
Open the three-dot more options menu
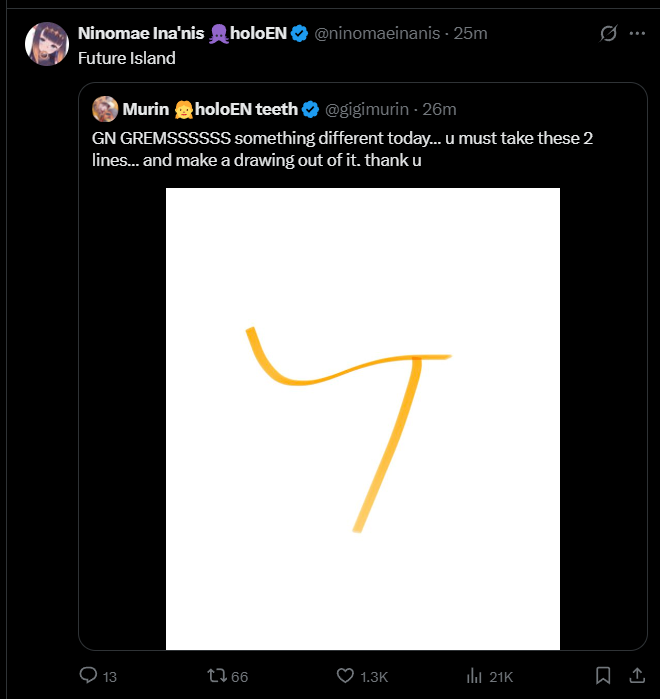coord(636,34)
